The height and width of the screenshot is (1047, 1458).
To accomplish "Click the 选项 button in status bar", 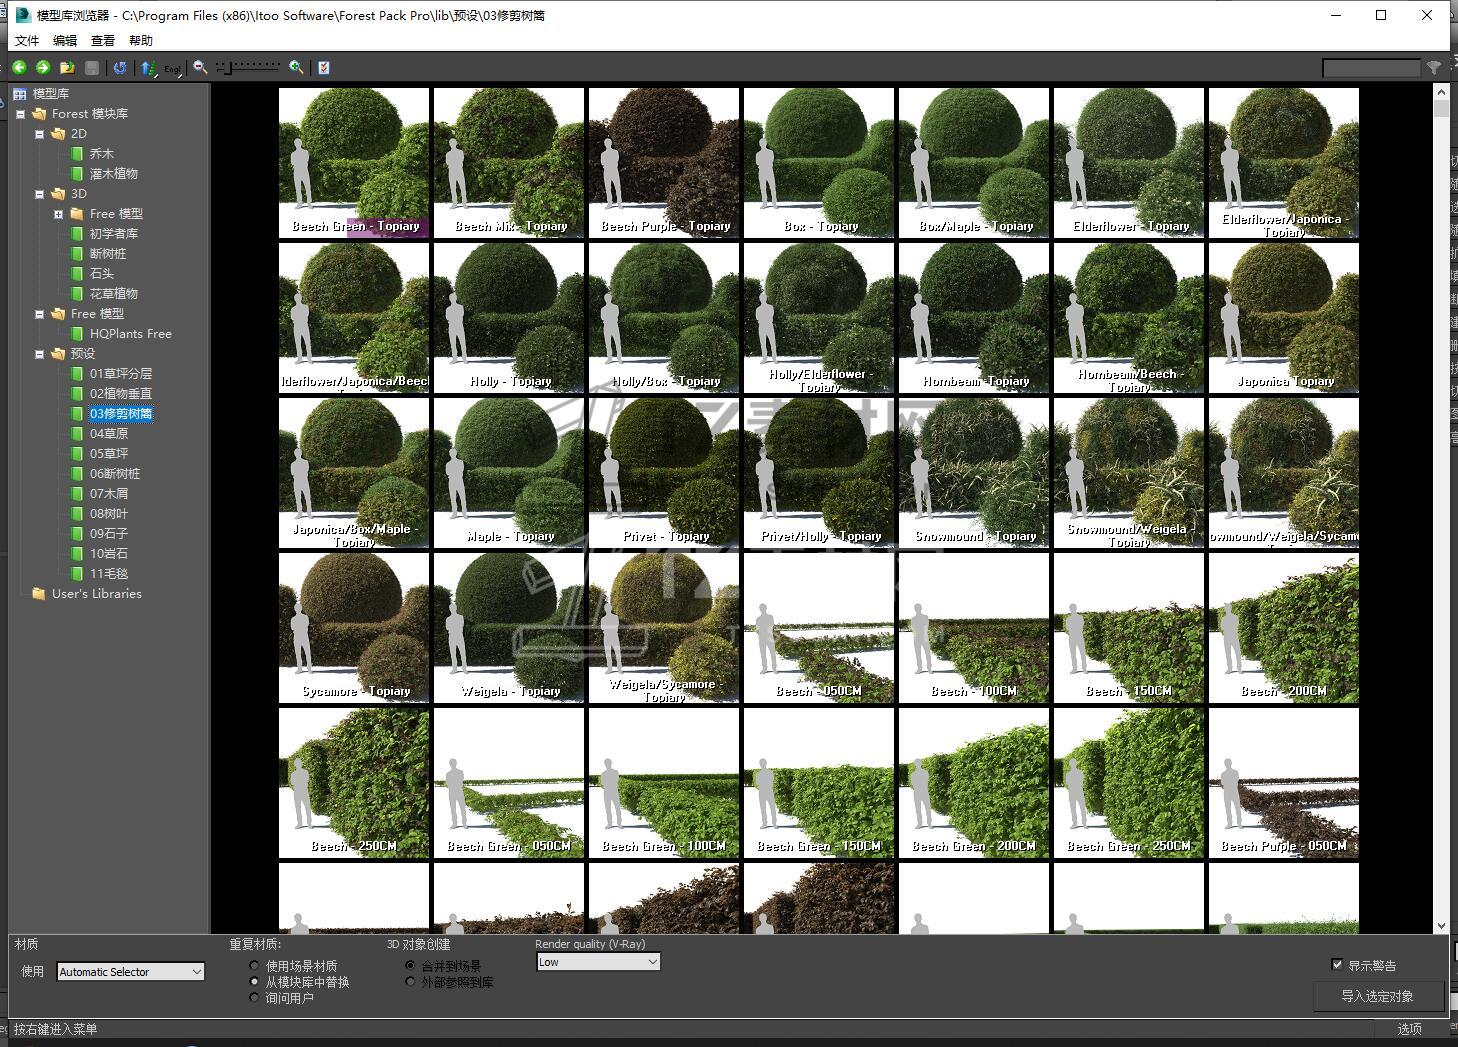I will pos(1410,1029).
